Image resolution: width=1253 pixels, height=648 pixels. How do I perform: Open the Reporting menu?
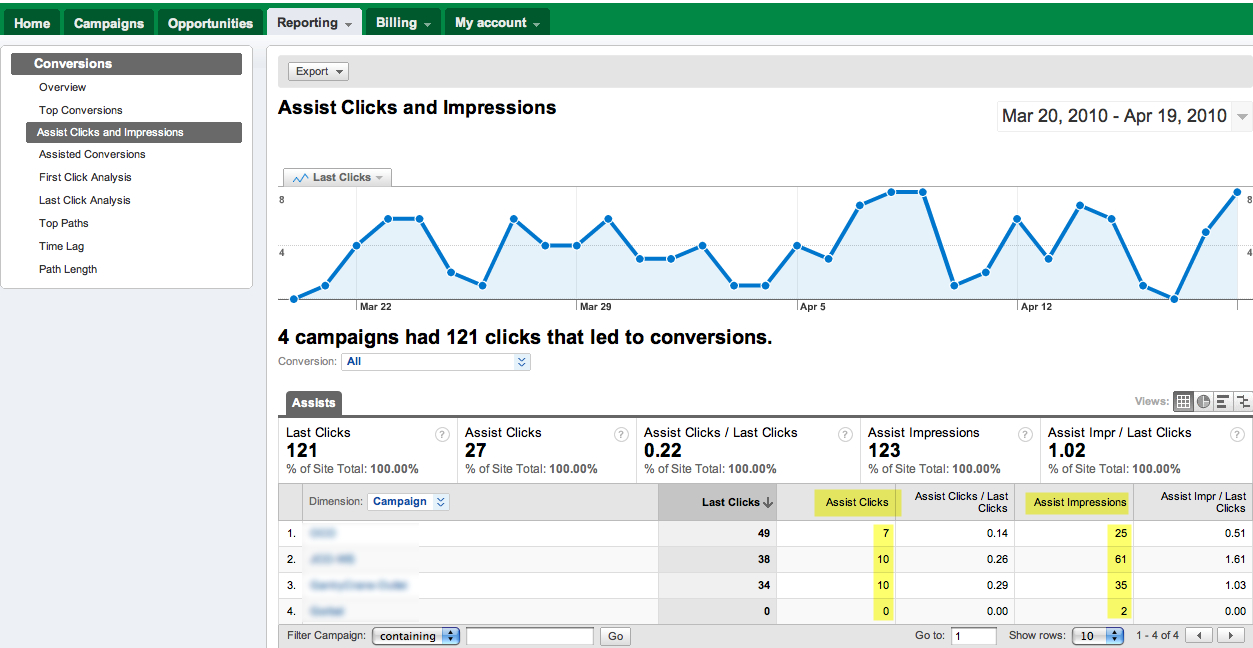[x=313, y=20]
